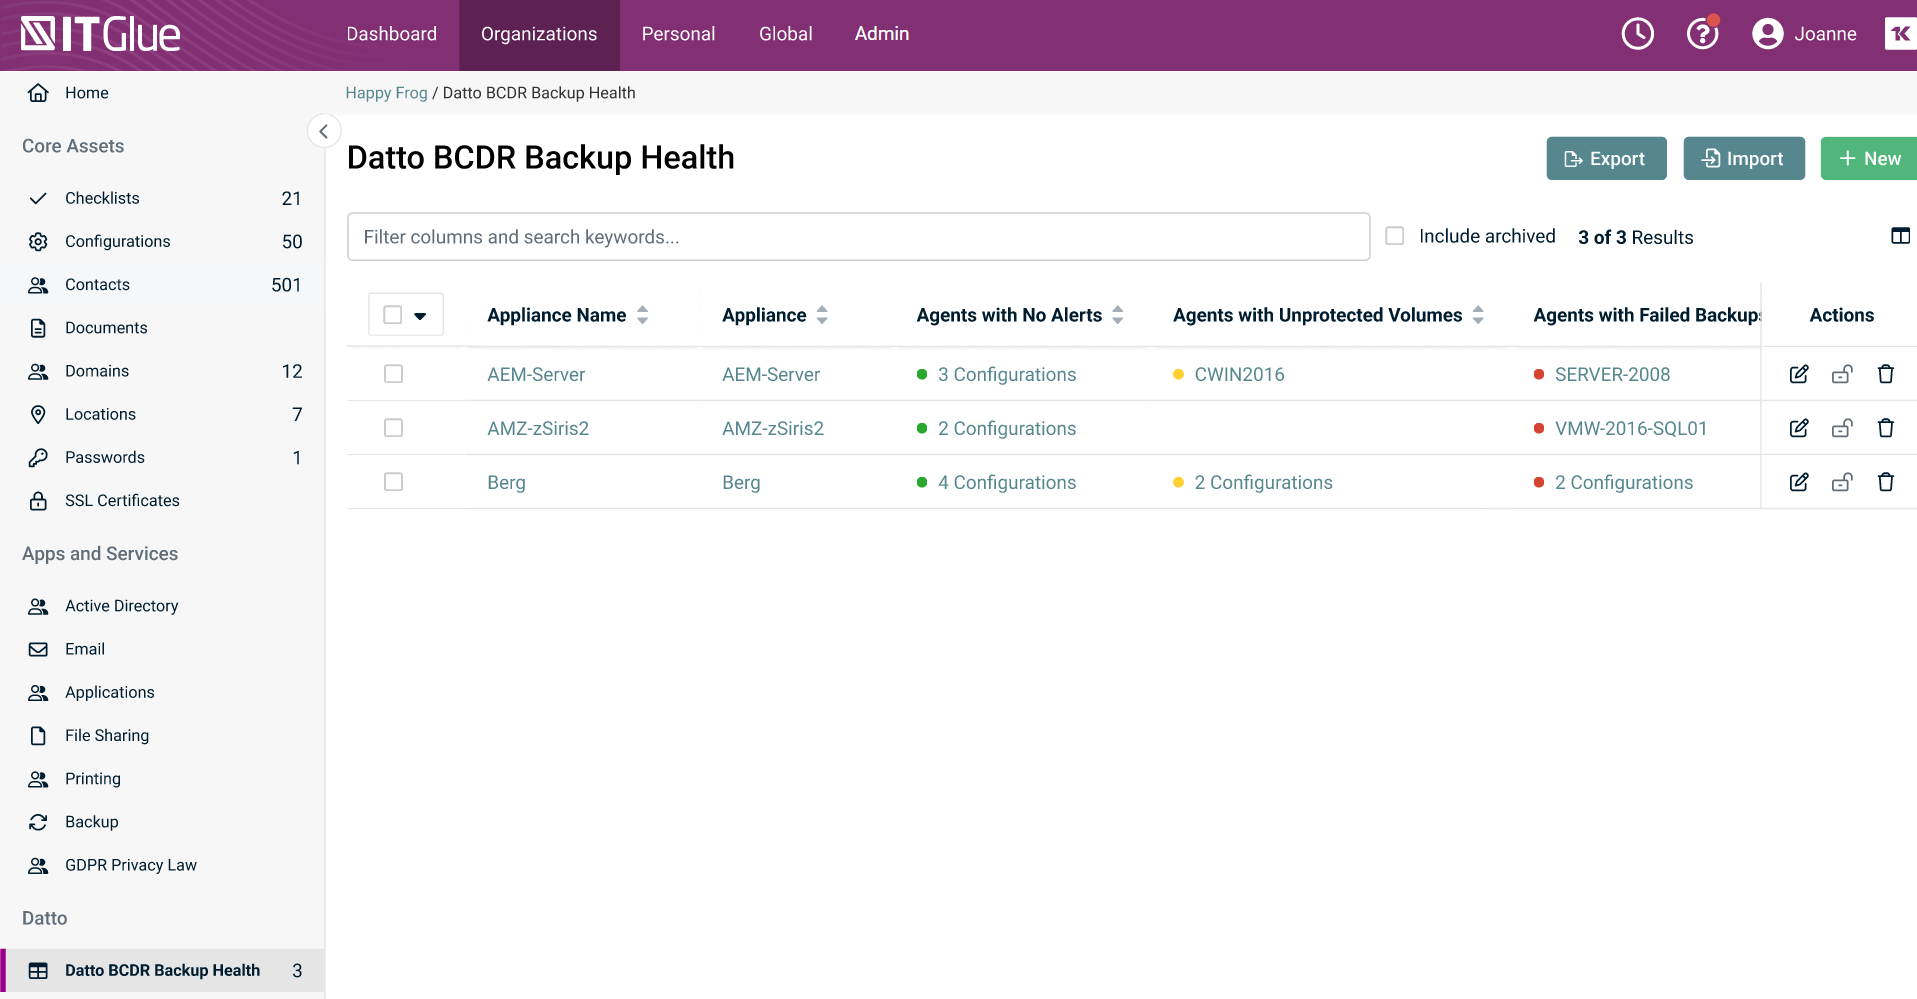
Task: Tick the checkbox on the Berg row
Action: pyautogui.click(x=393, y=481)
